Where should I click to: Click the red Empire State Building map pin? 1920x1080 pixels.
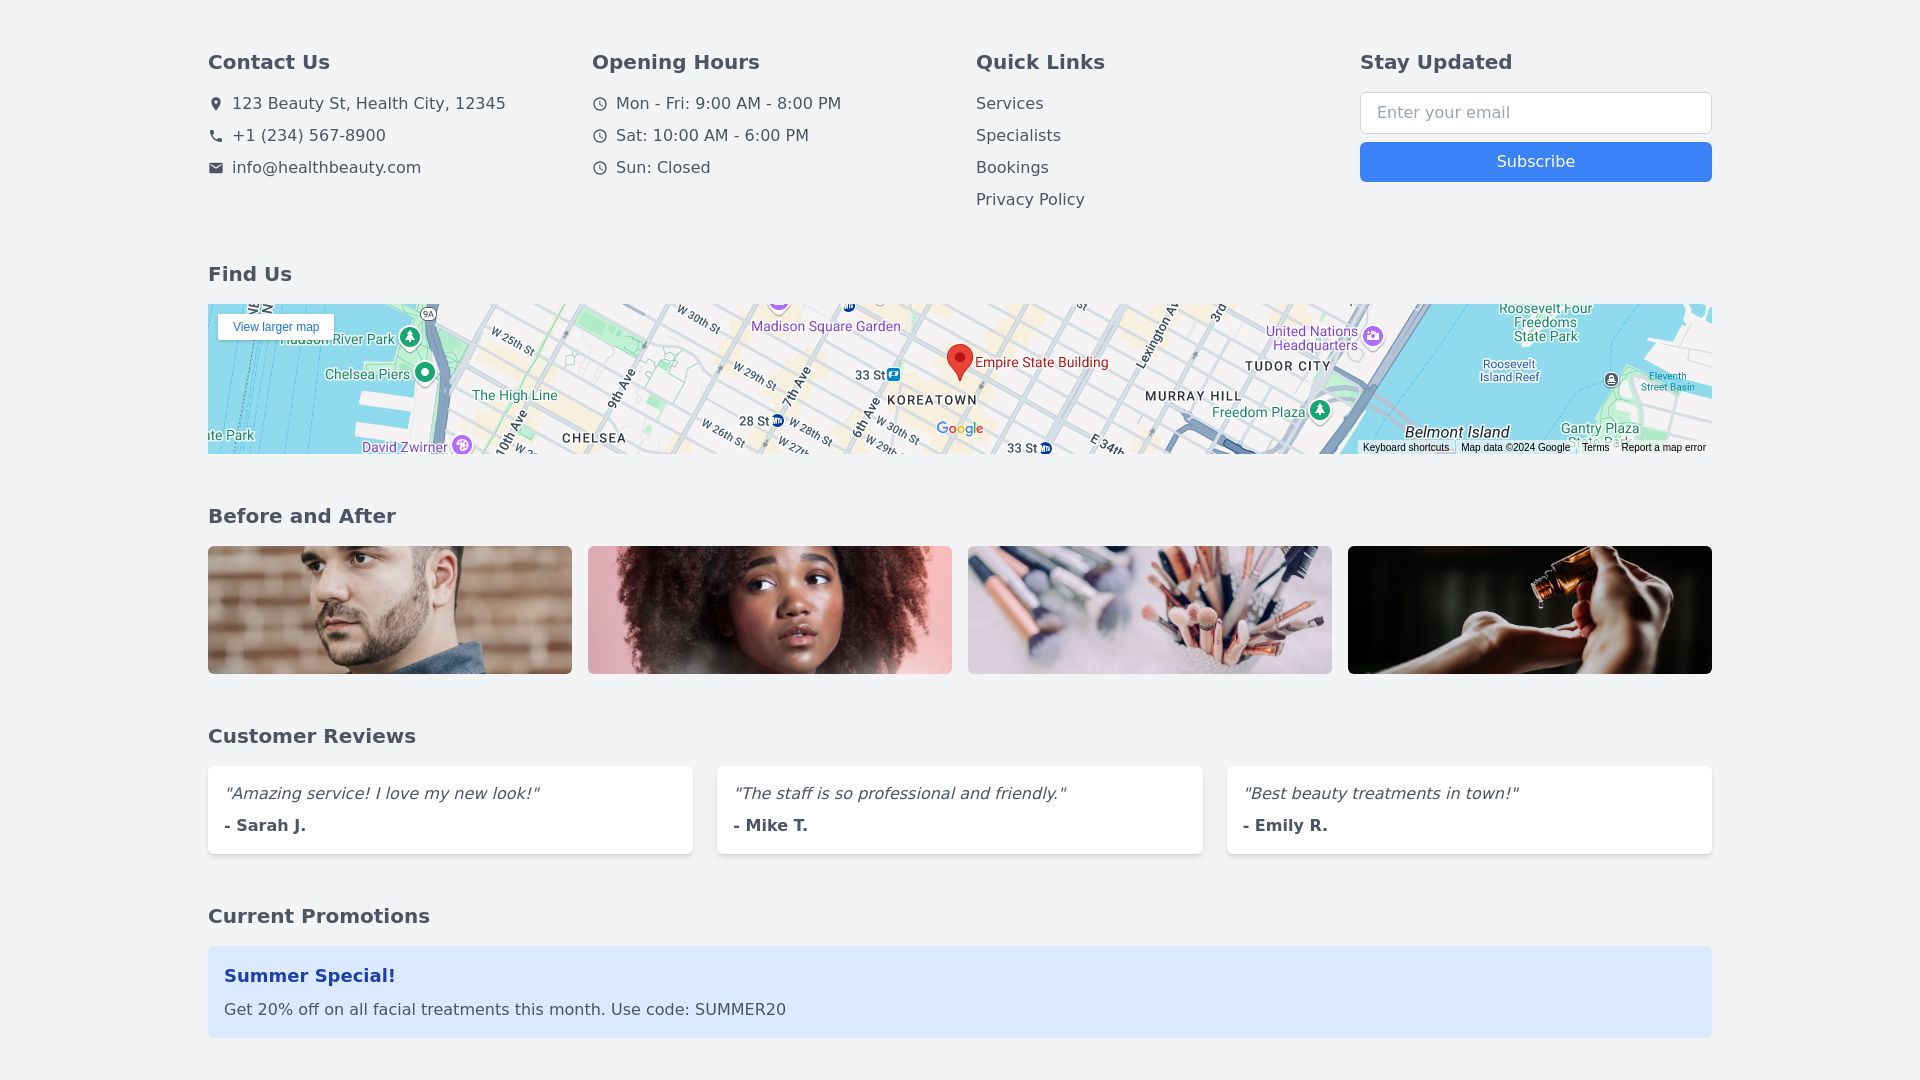(x=959, y=361)
